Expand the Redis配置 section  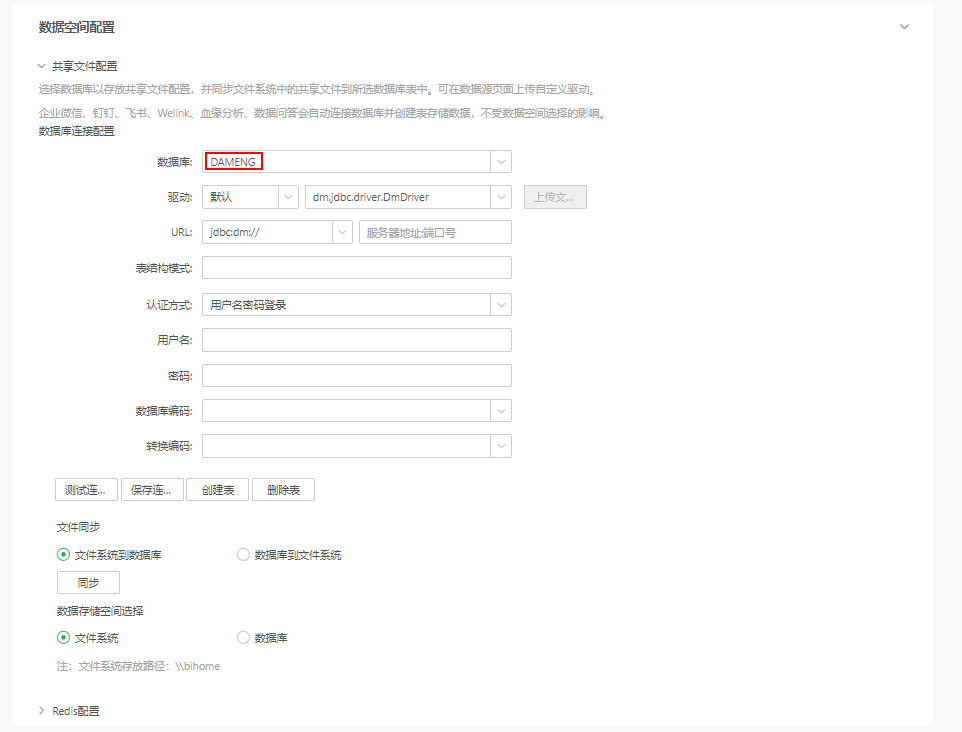[x=42, y=710]
